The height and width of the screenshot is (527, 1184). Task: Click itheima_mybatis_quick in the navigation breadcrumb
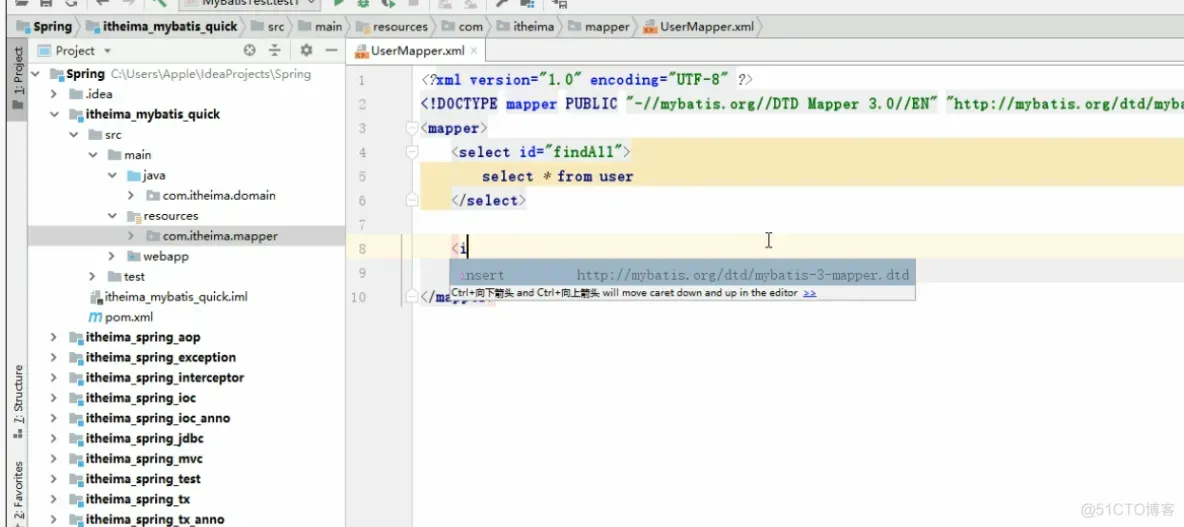click(162, 26)
